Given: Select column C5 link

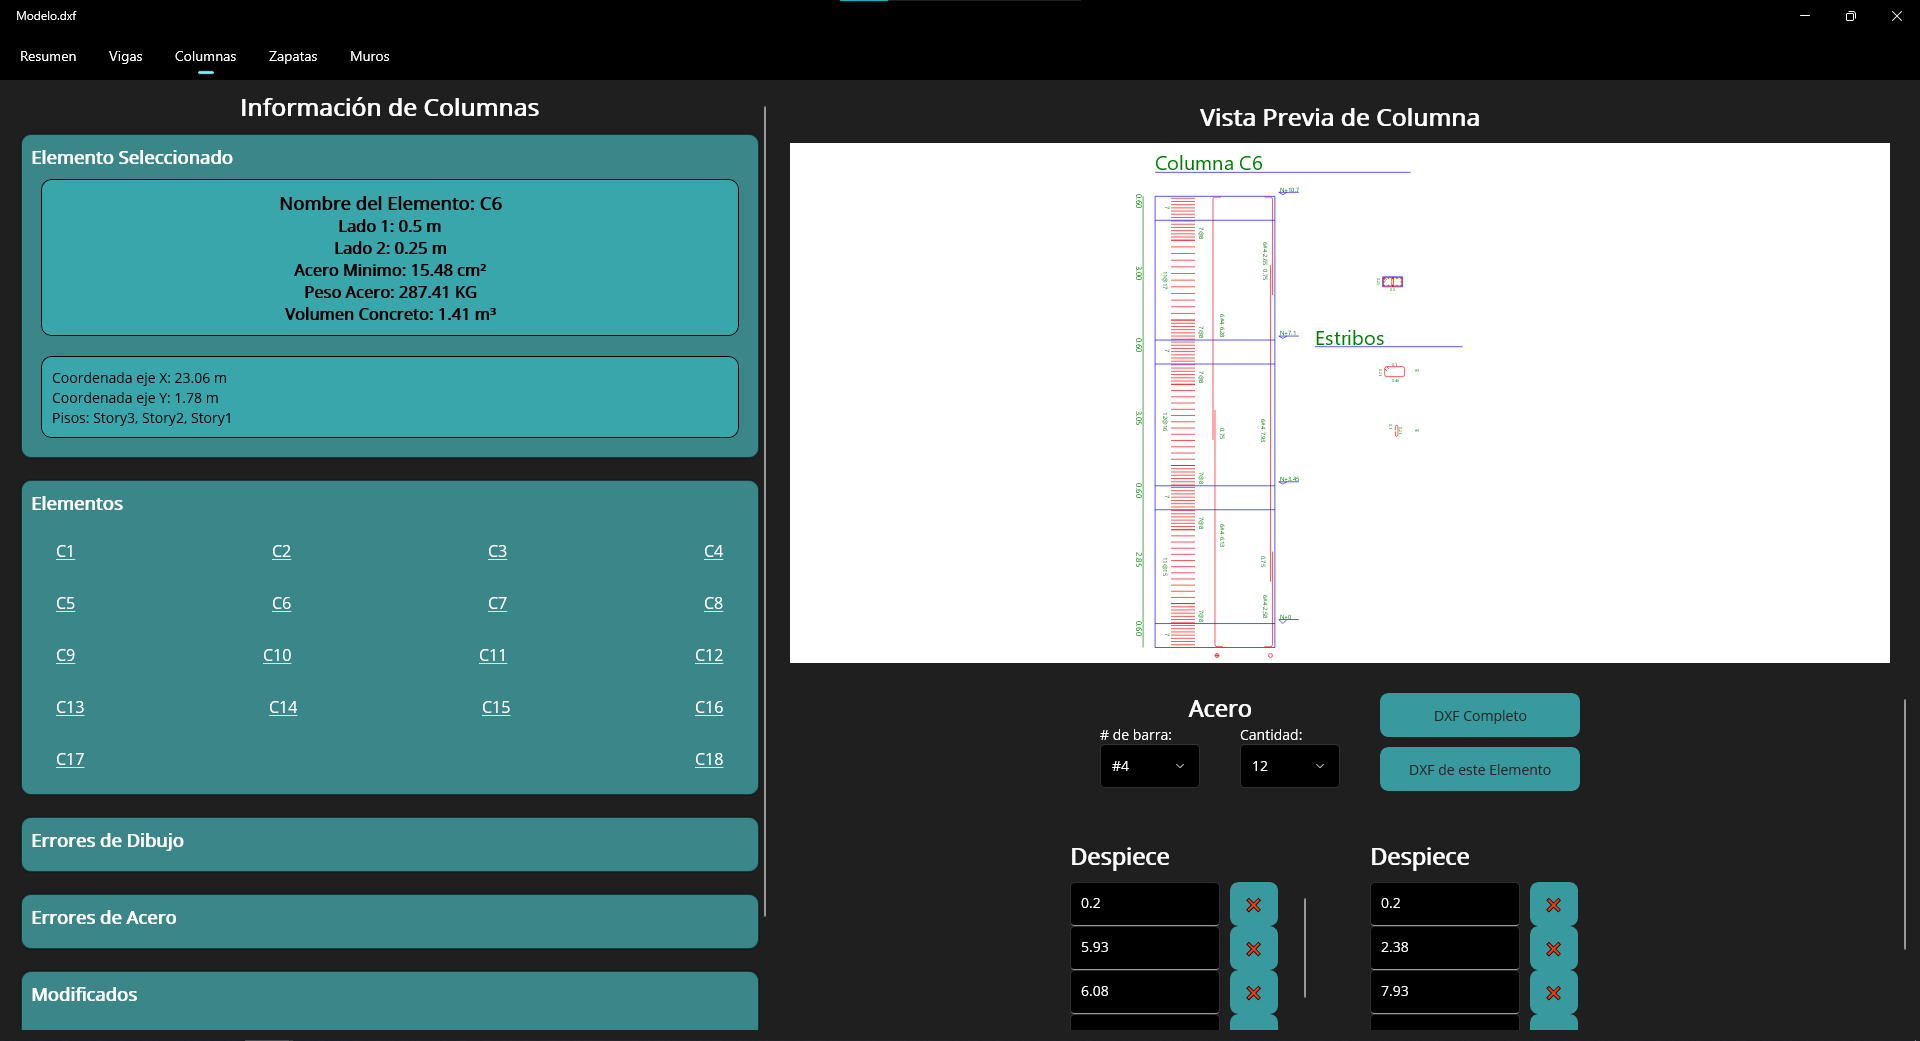Looking at the screenshot, I should point(65,604).
